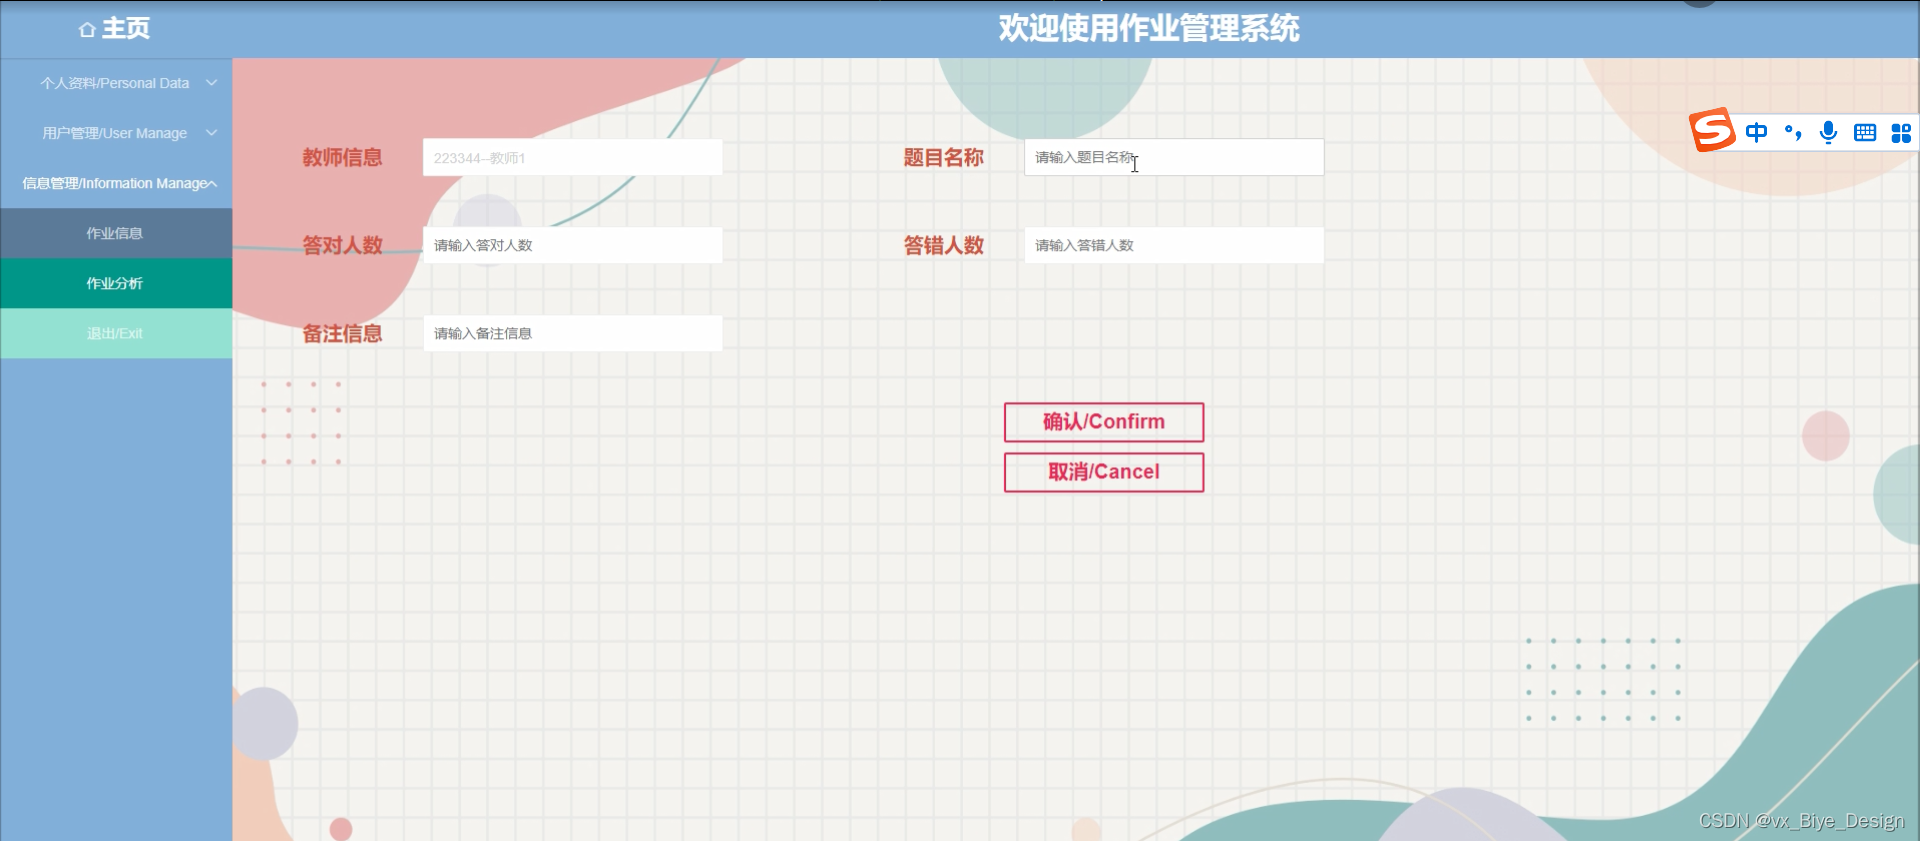Click the 教师信息 label

pyautogui.click(x=343, y=158)
